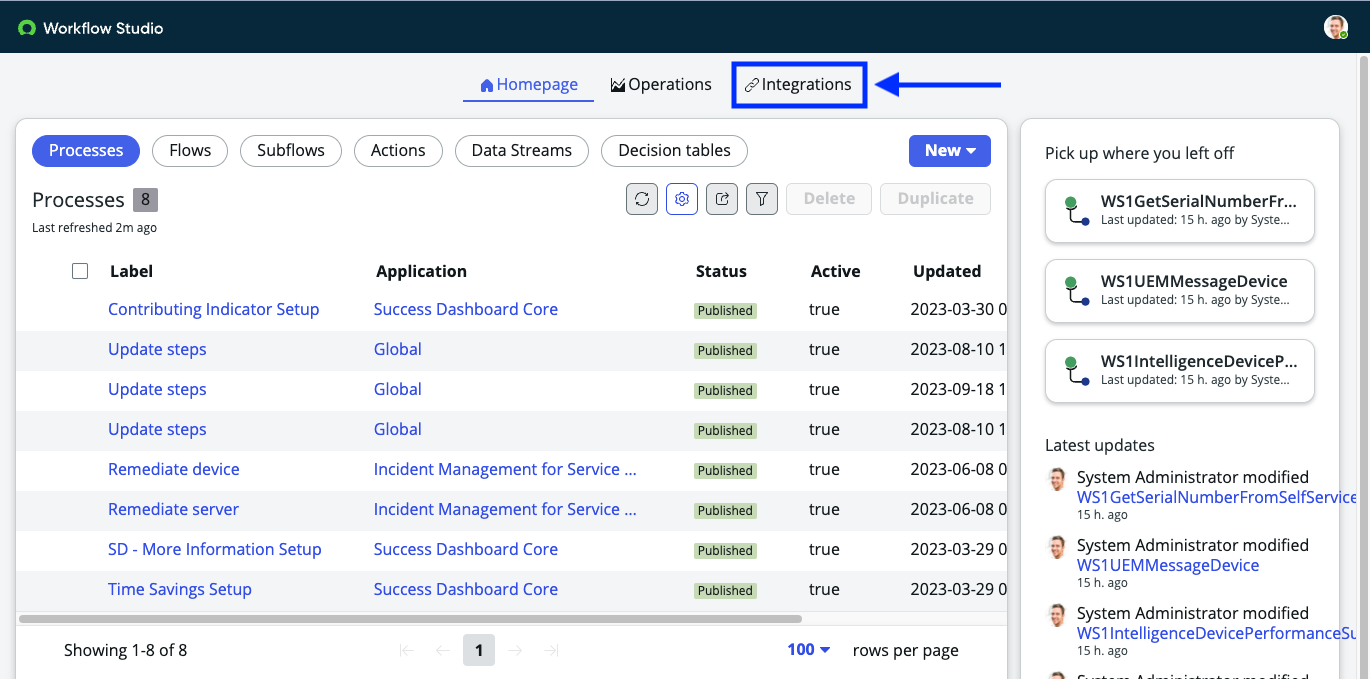The height and width of the screenshot is (679, 1370).
Task: Go to the first page of results
Action: click(407, 649)
